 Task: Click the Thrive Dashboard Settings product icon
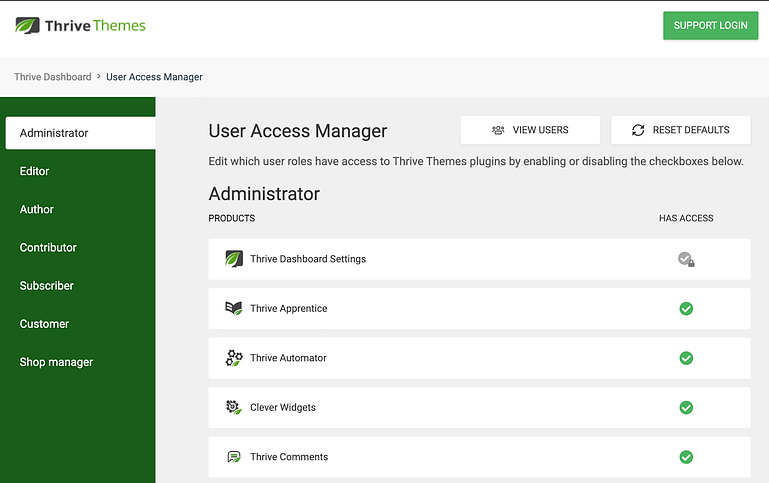coord(234,258)
